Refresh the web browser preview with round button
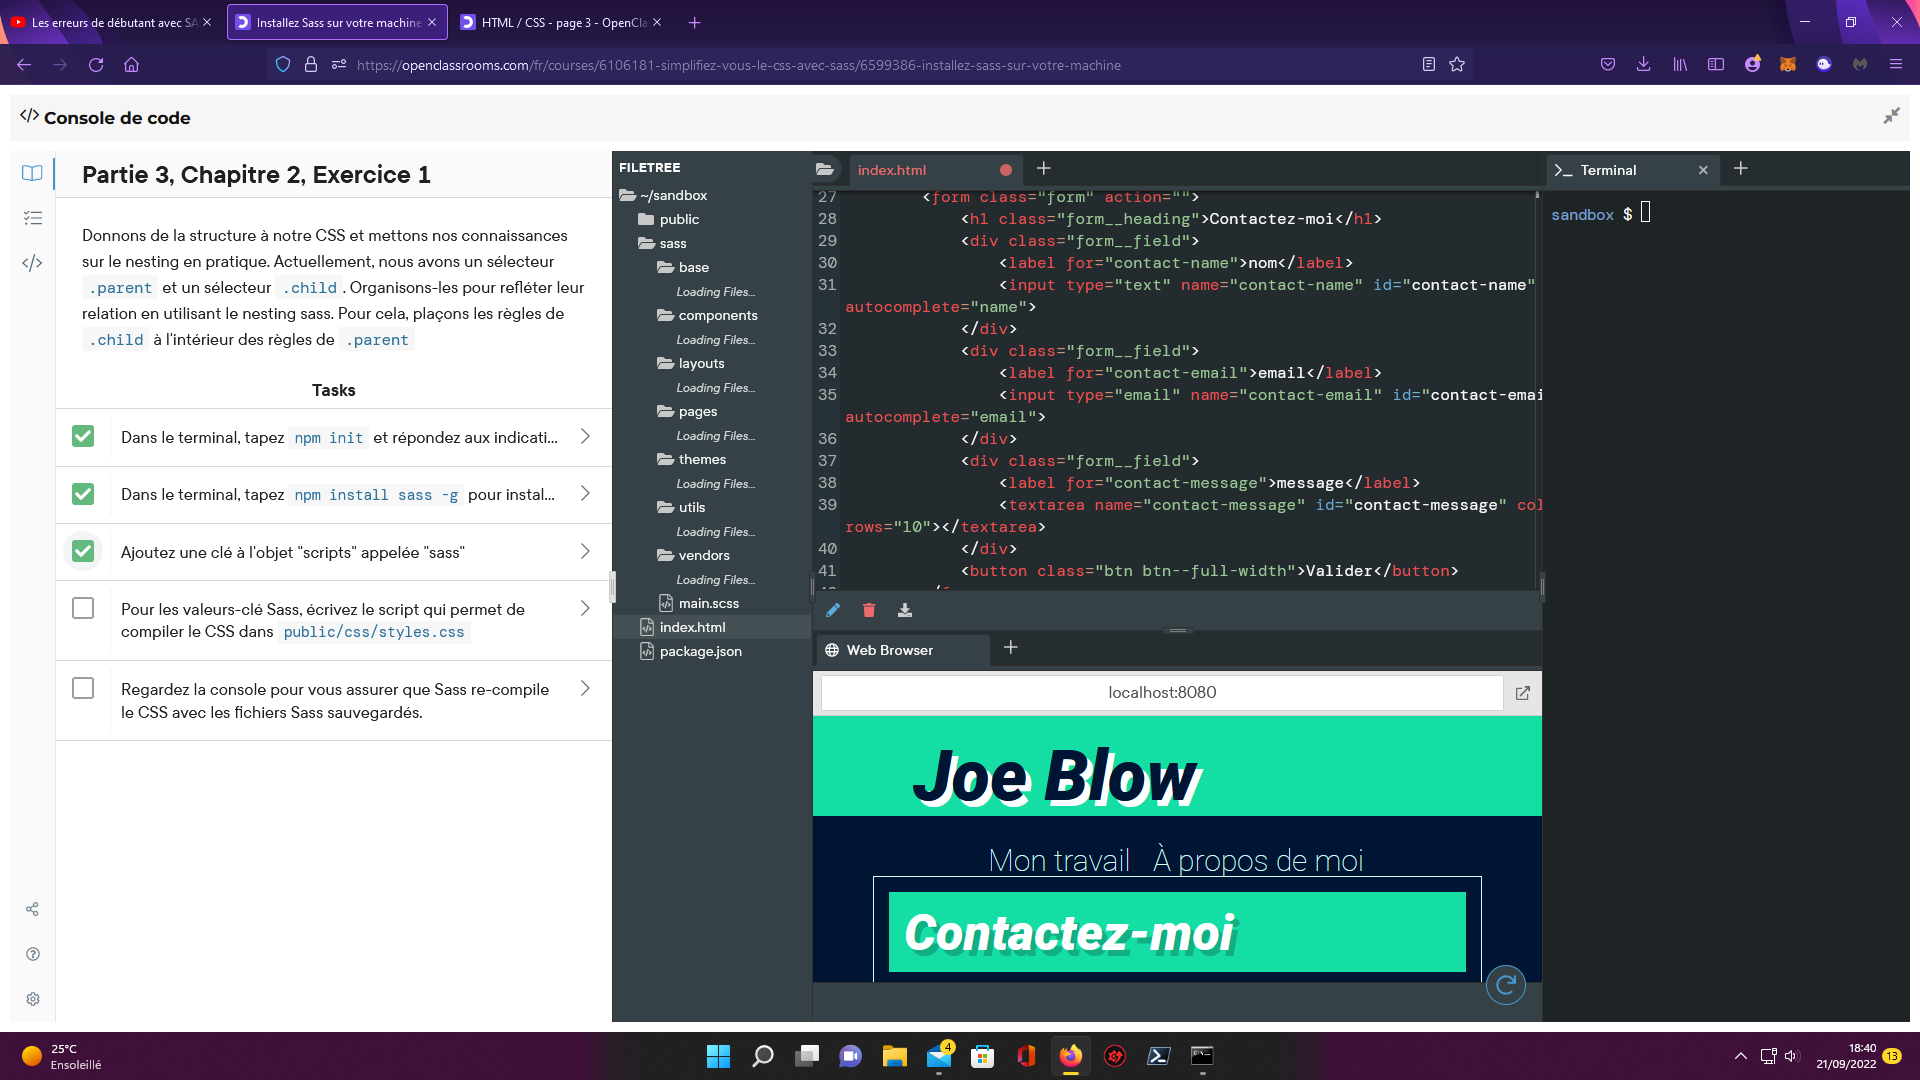The height and width of the screenshot is (1080, 1920). click(x=1505, y=985)
